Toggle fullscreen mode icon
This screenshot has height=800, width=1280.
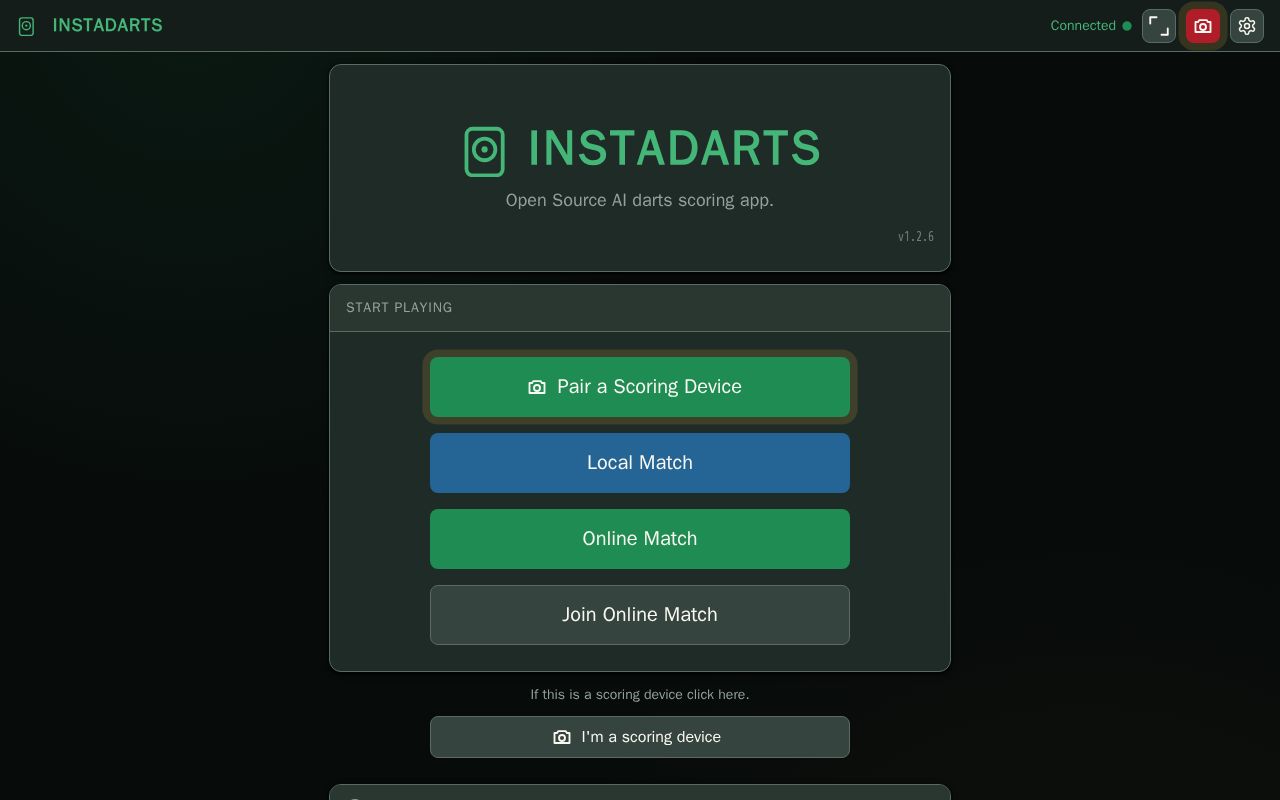1159,26
